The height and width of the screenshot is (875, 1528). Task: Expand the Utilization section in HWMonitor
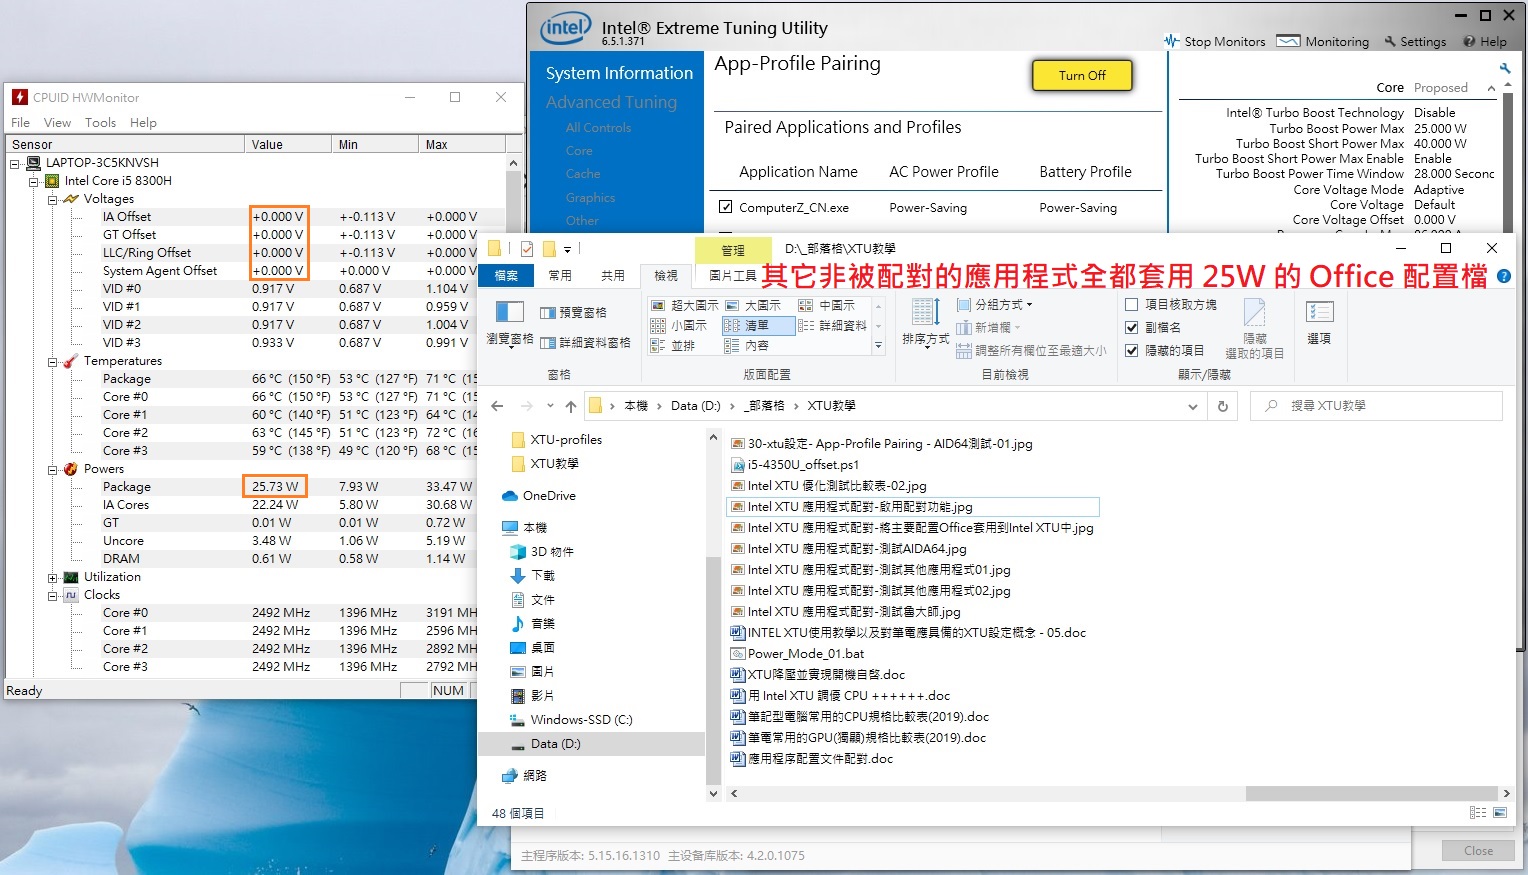(x=52, y=577)
